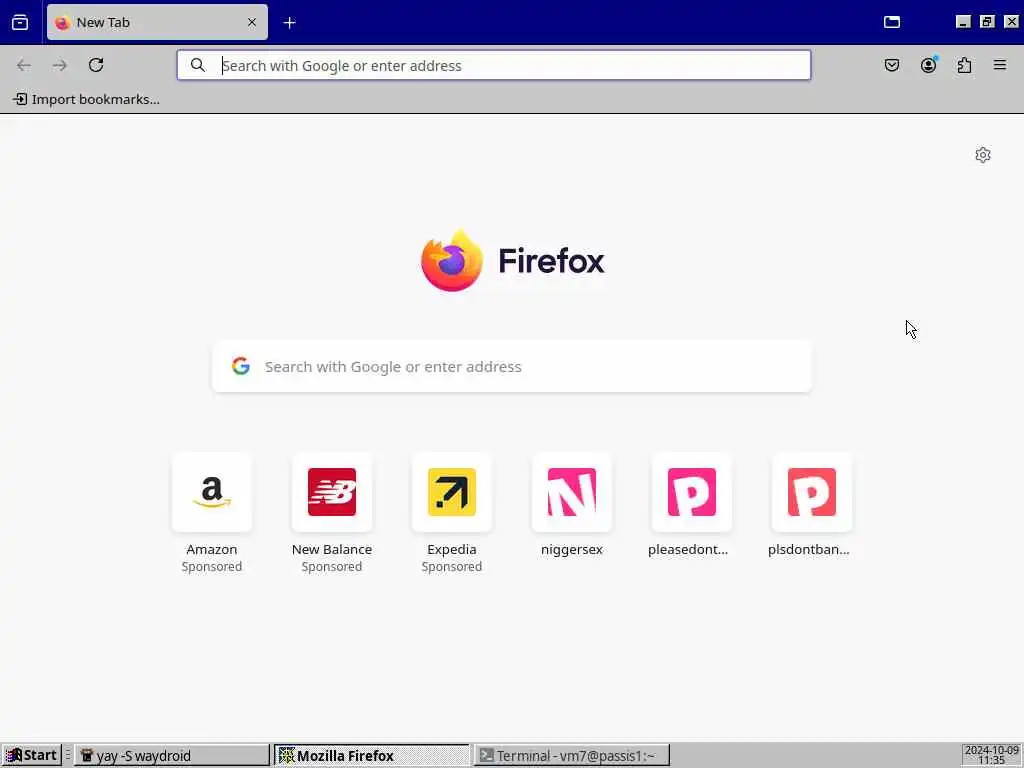Focus the URL address bar
Screen dimensions: 1024x768
point(494,65)
